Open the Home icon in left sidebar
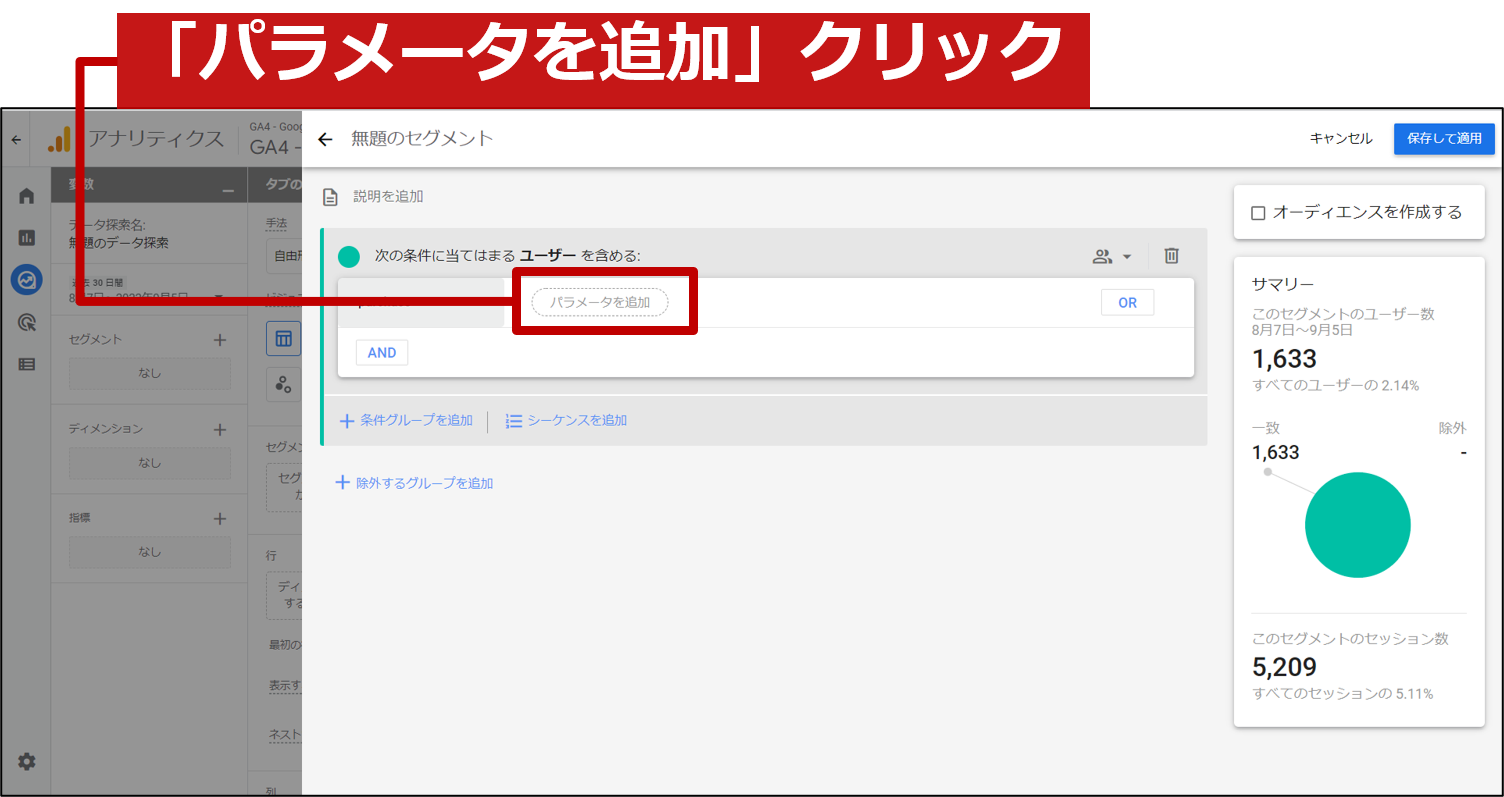 pos(27,196)
